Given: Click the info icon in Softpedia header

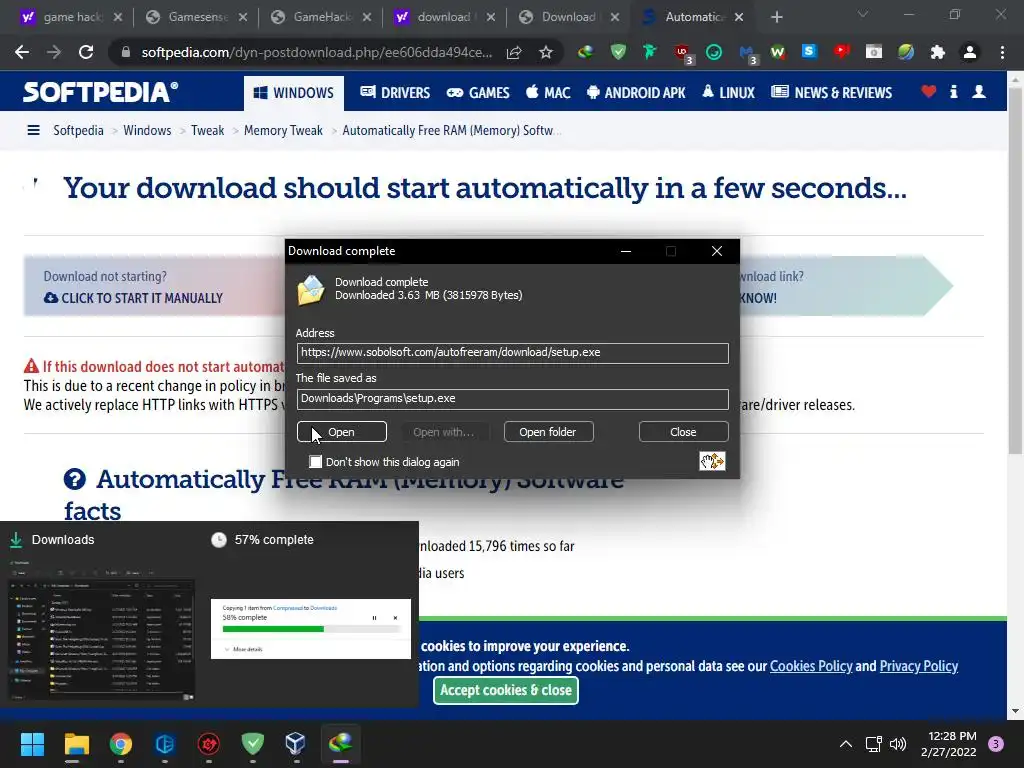Looking at the screenshot, I should (x=953, y=92).
